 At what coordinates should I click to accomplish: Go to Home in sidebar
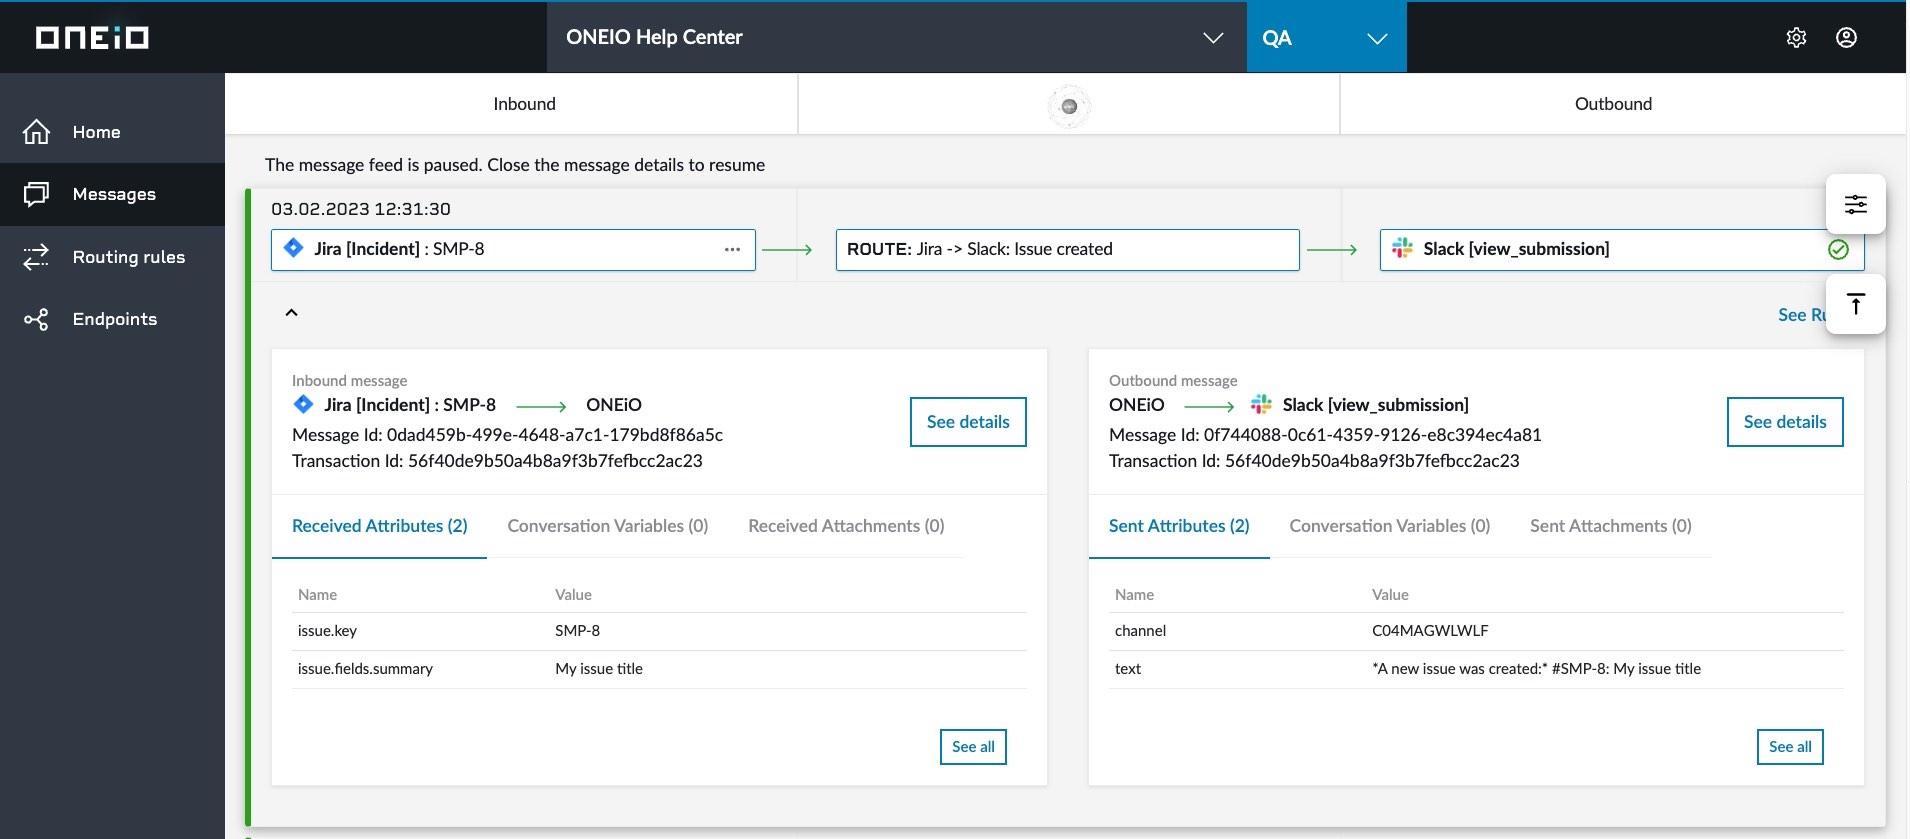click(x=112, y=132)
